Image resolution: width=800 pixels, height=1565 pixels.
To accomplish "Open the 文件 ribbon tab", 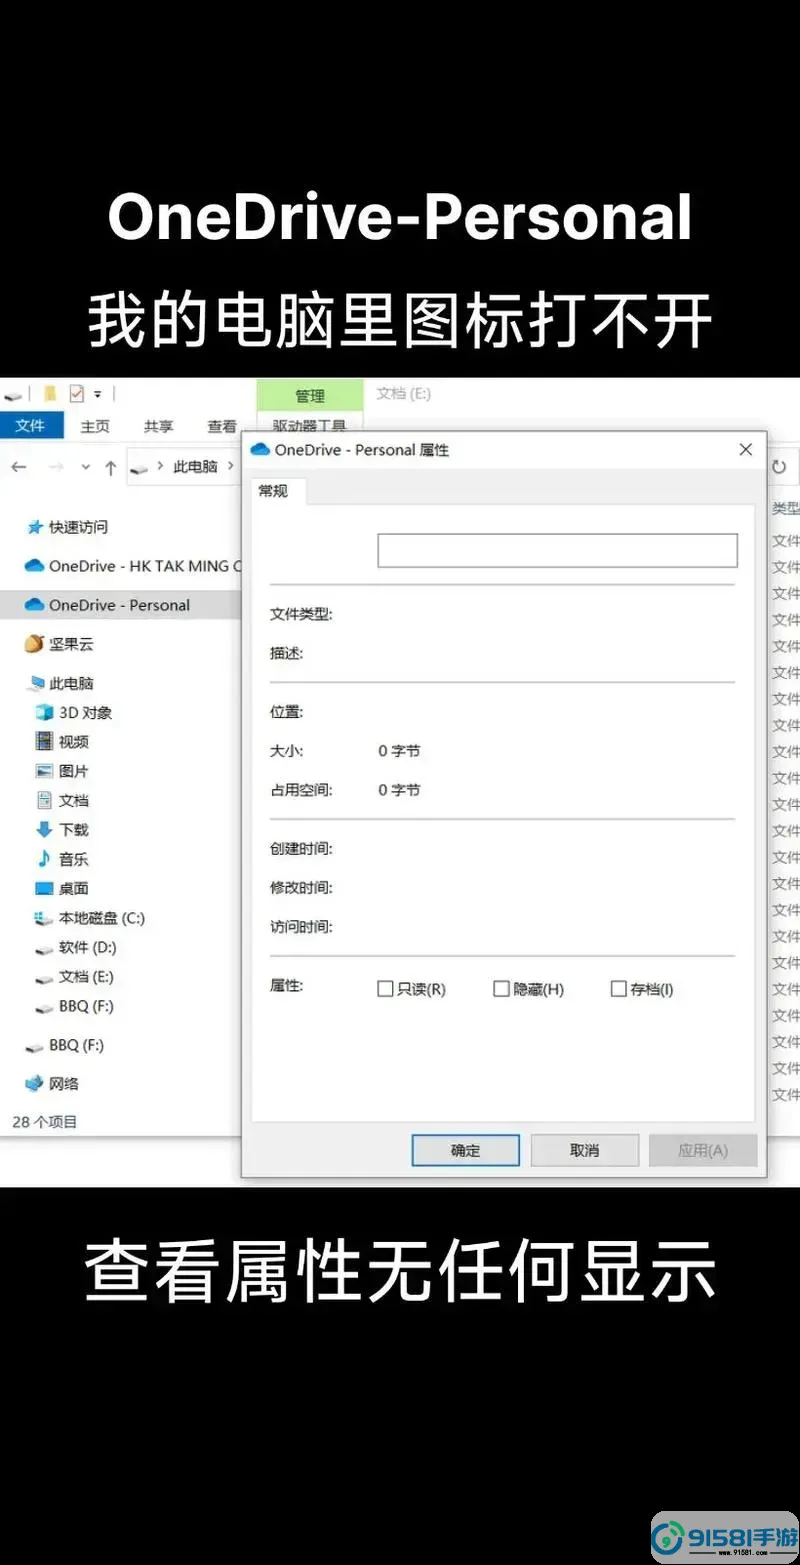I will coord(31,426).
